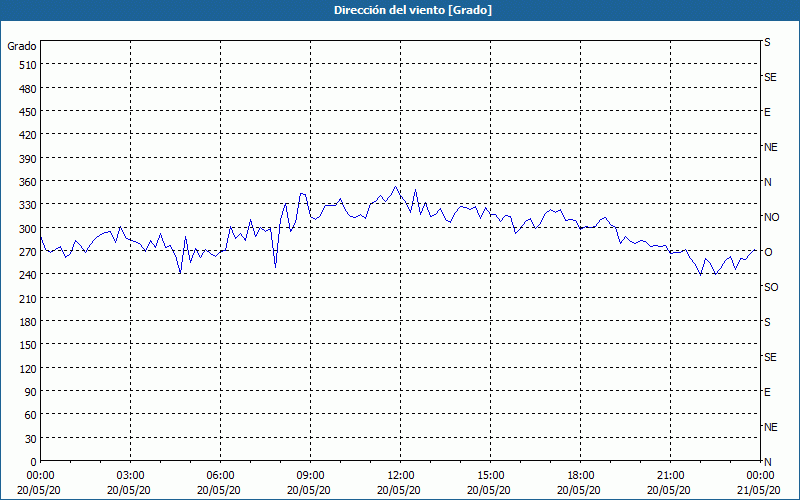Select the "E" compass label at 450
800x500 pixels.
point(767,112)
